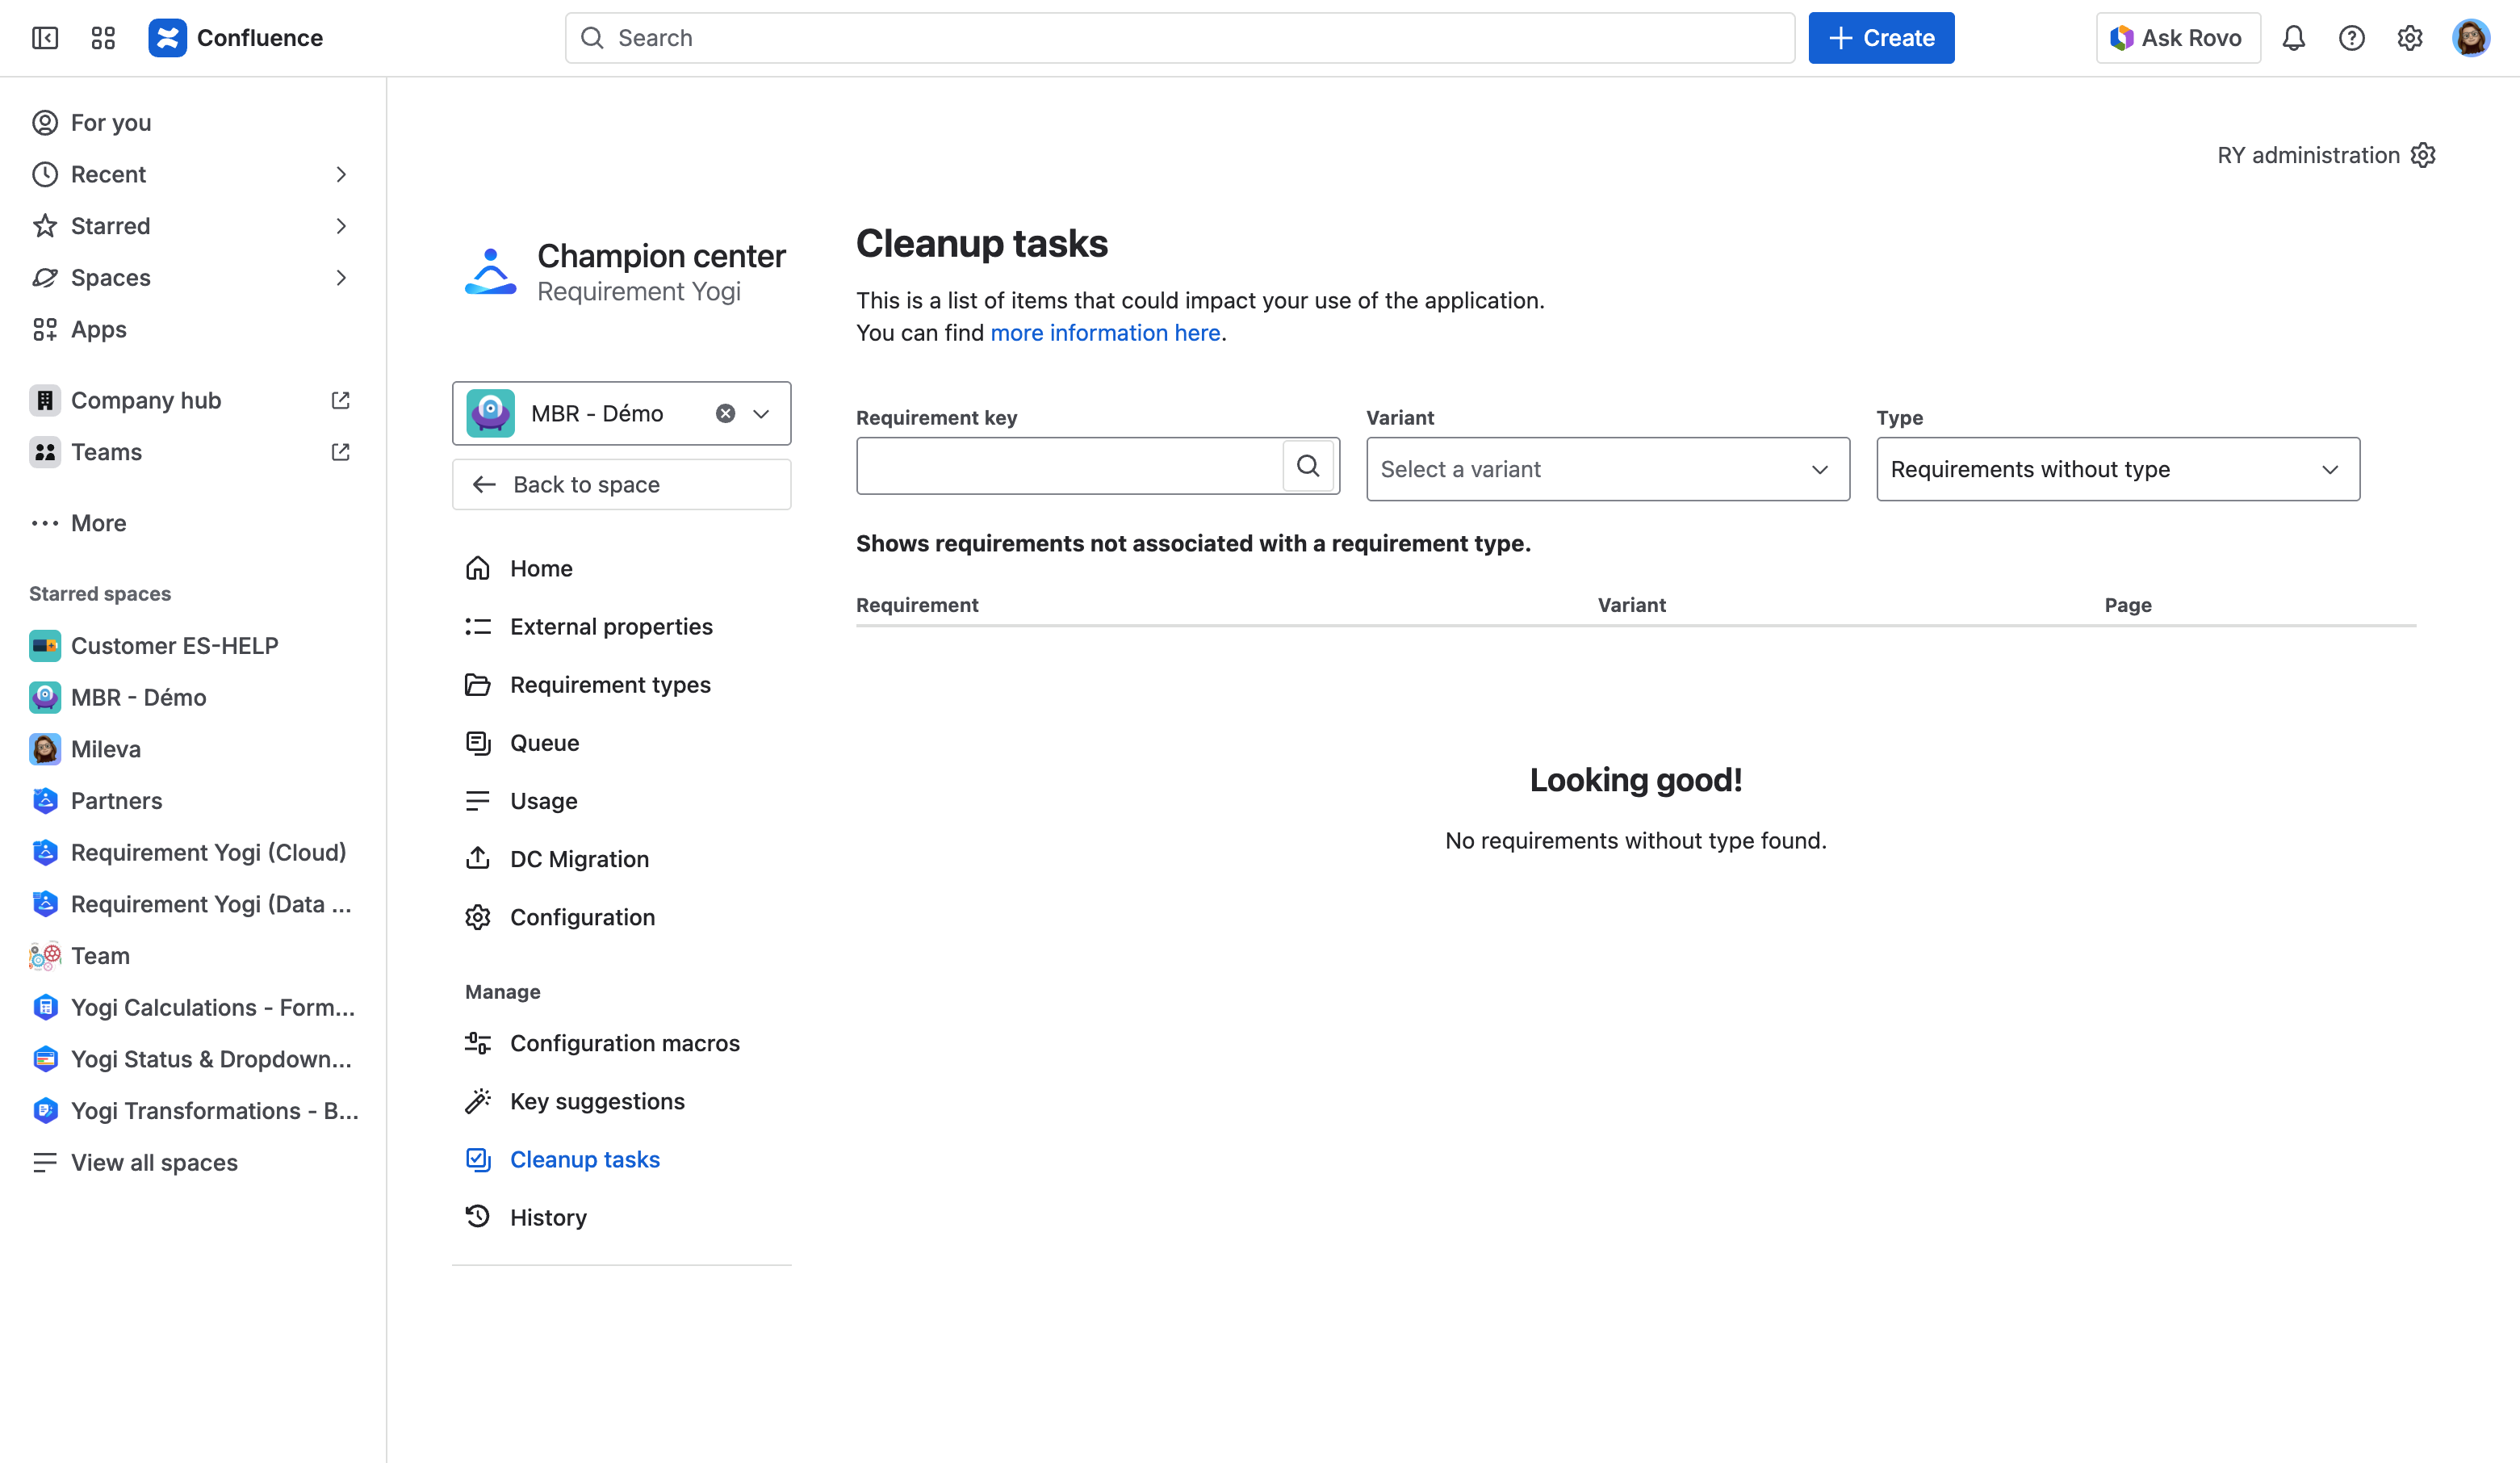Viewport: 2520px width, 1463px height.
Task: Focus the Requirement key input field
Action: 1069,466
